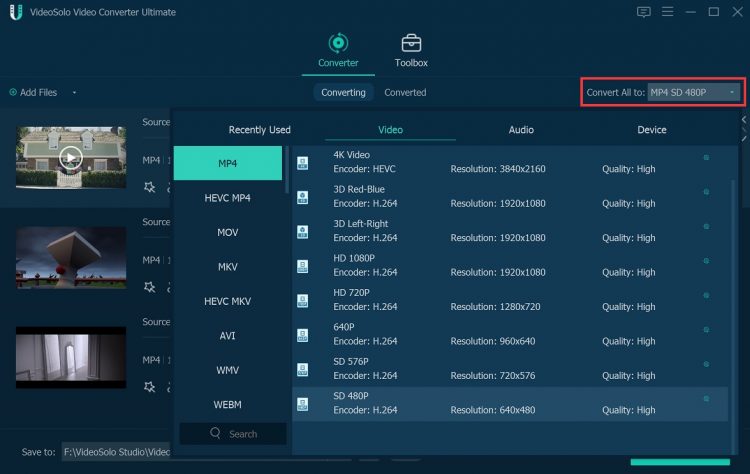Select the third video thumbnail with hallway
Screen dimensions: 750x474
click(71, 357)
